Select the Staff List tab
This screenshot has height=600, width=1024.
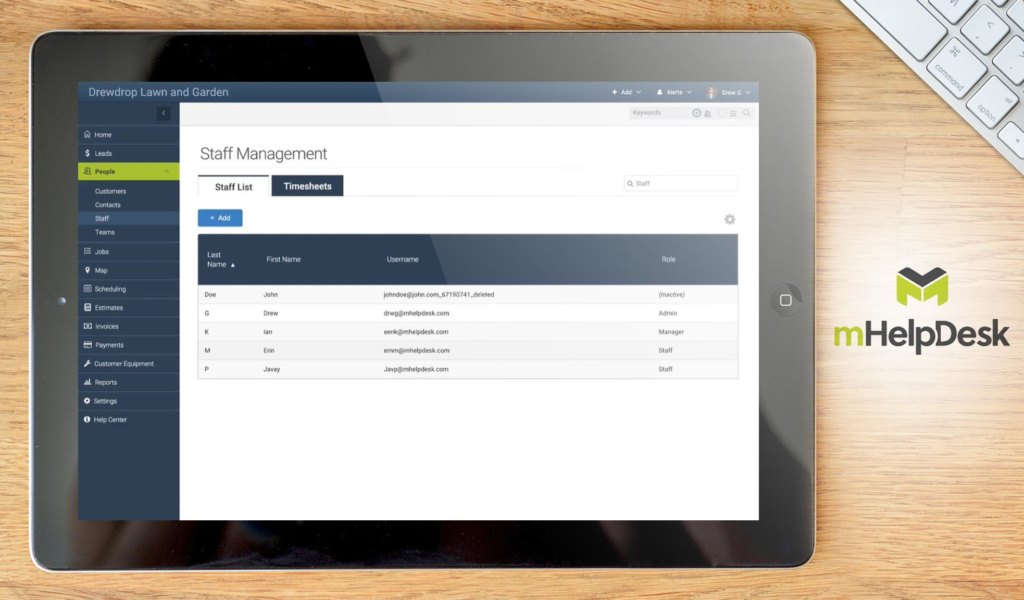click(233, 187)
